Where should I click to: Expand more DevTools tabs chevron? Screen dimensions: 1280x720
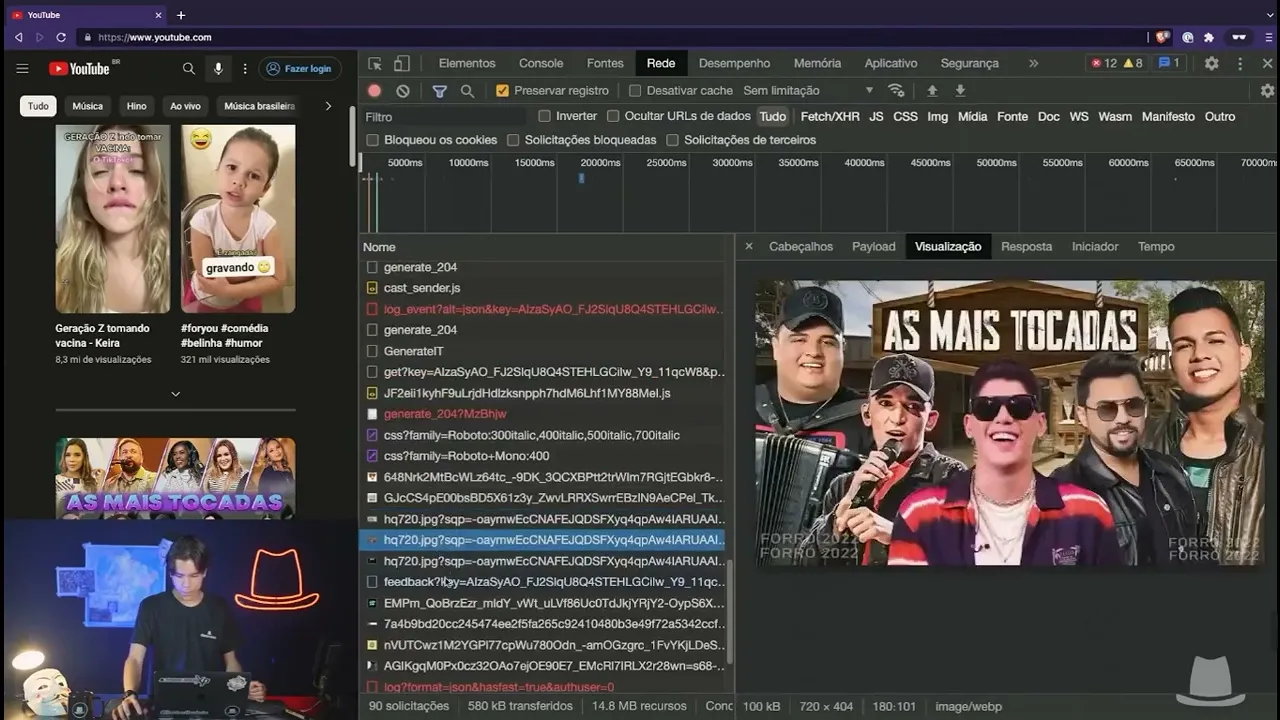tap(1033, 63)
